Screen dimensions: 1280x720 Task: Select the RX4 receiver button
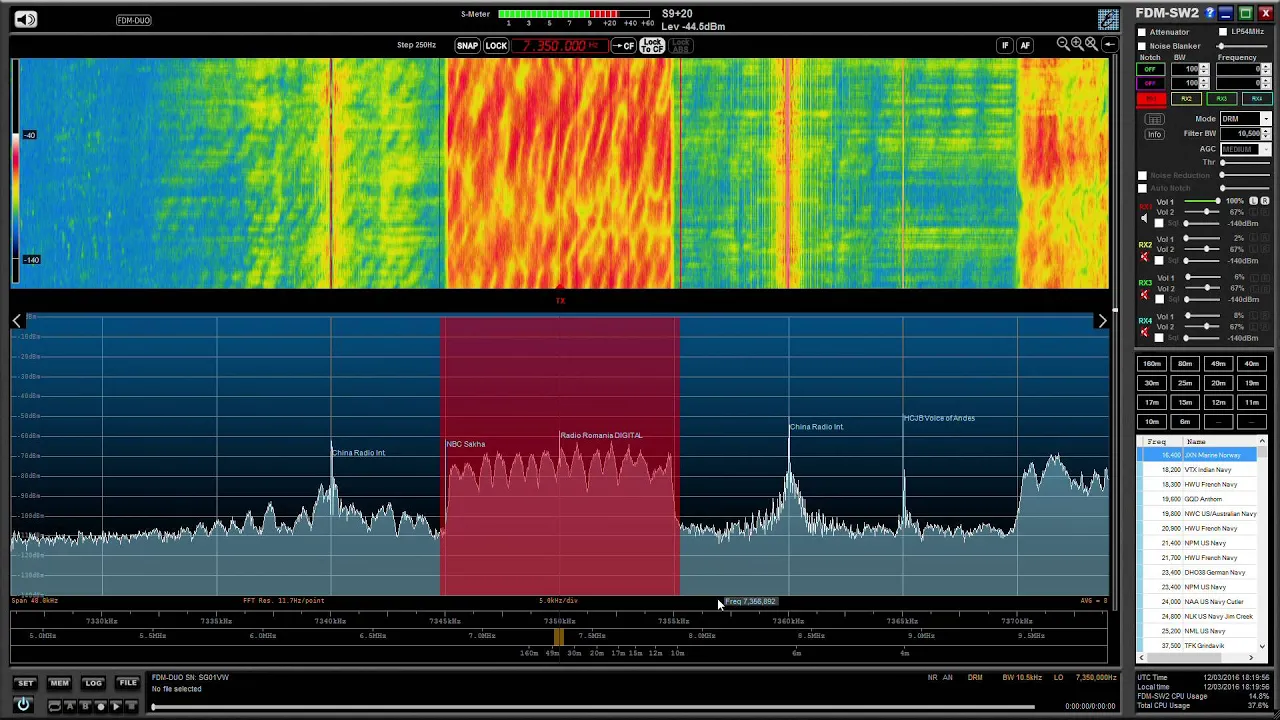pos(1257,99)
